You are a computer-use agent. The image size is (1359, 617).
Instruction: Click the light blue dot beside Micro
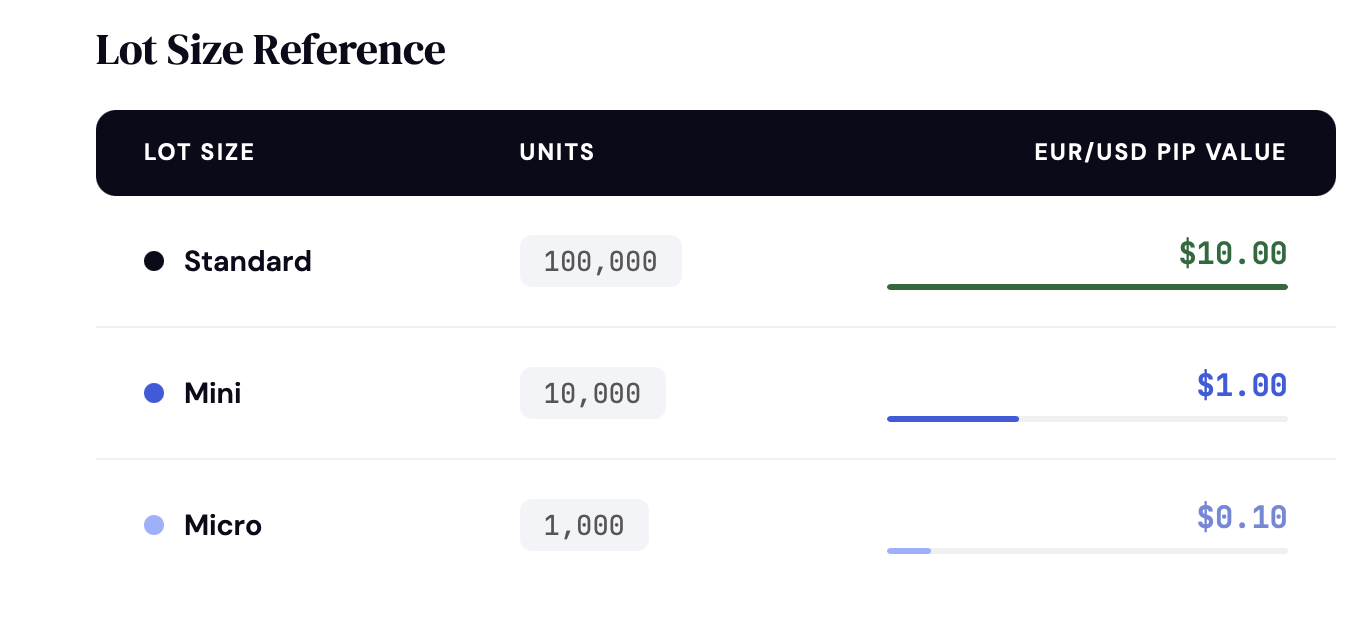pyautogui.click(x=154, y=525)
